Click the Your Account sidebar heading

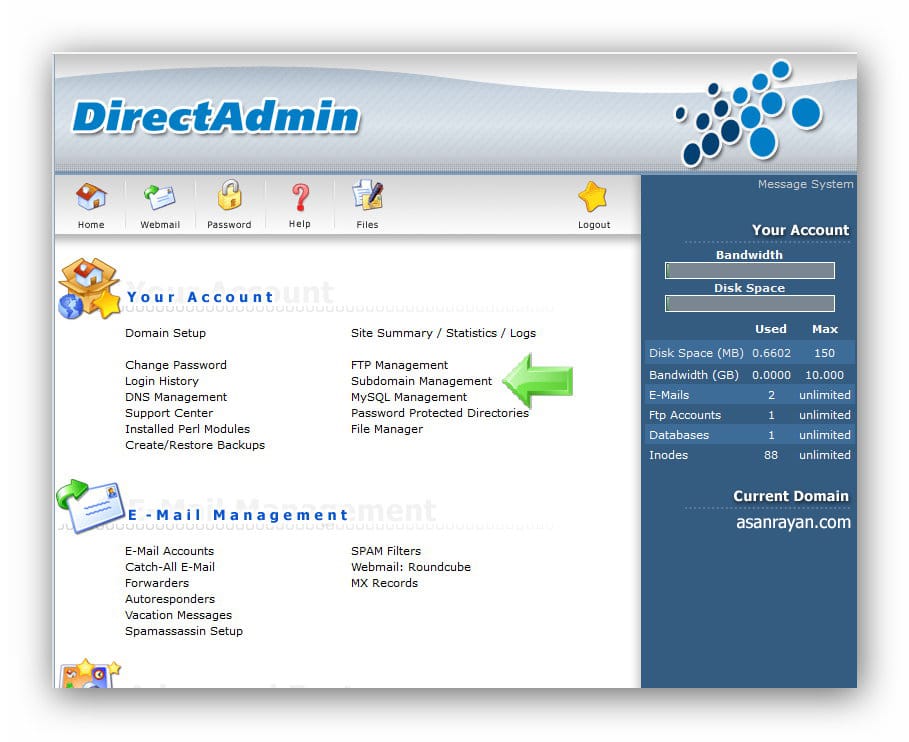801,230
